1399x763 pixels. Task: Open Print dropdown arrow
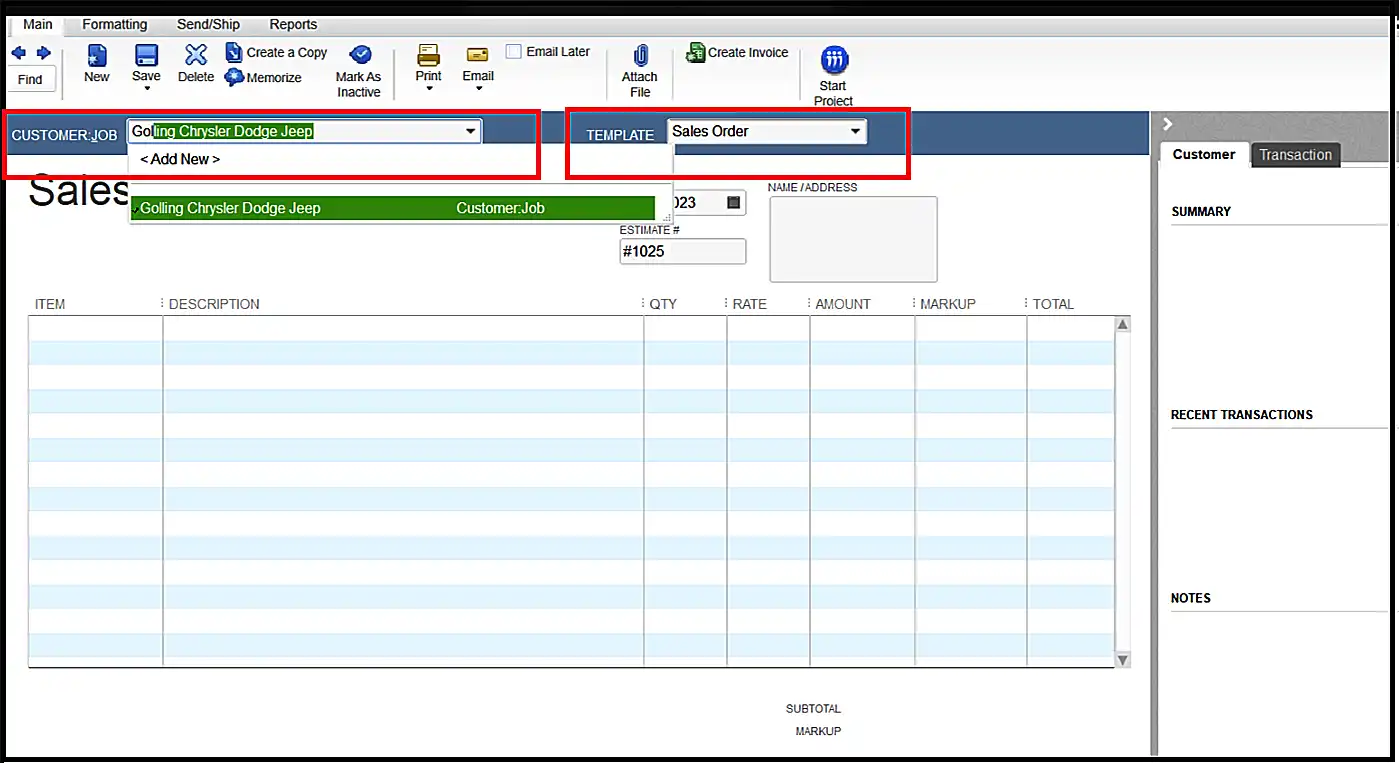point(429,89)
